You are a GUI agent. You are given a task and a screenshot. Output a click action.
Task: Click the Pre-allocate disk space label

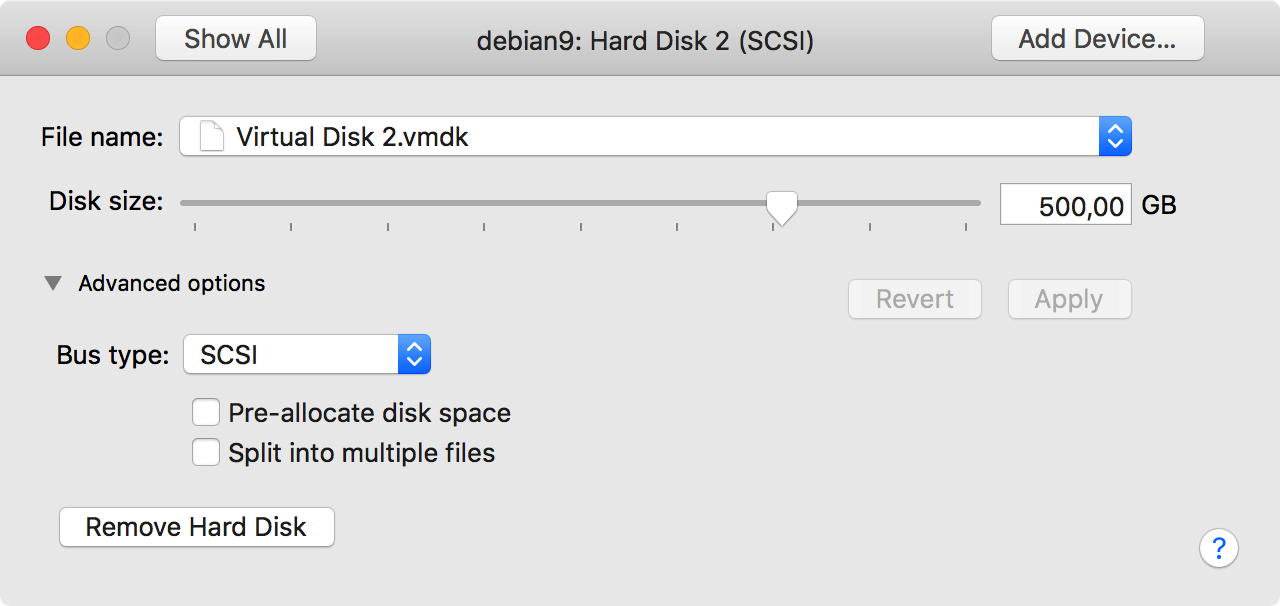pyautogui.click(x=369, y=413)
